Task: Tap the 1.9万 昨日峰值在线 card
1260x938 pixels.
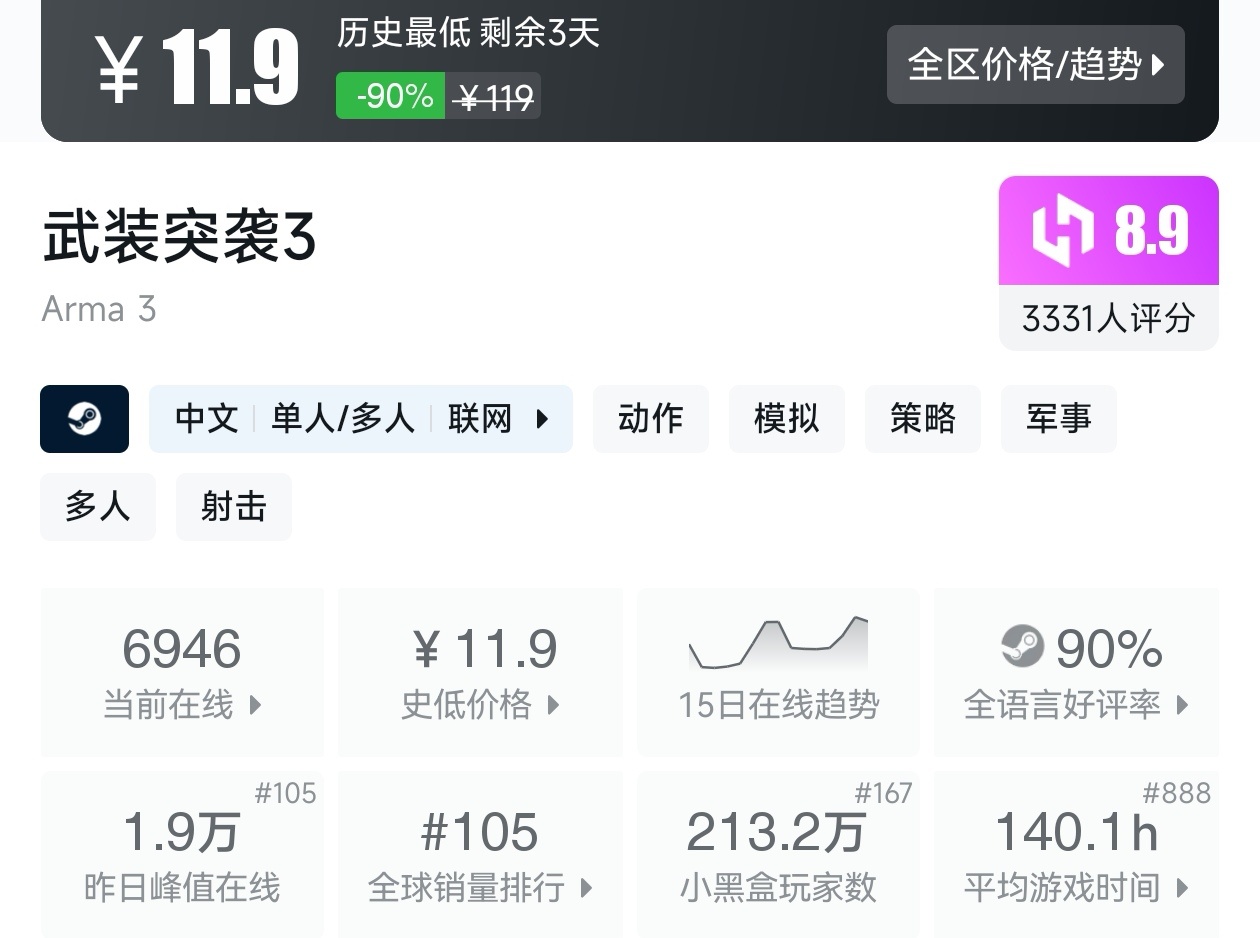Action: pyautogui.click(x=182, y=854)
